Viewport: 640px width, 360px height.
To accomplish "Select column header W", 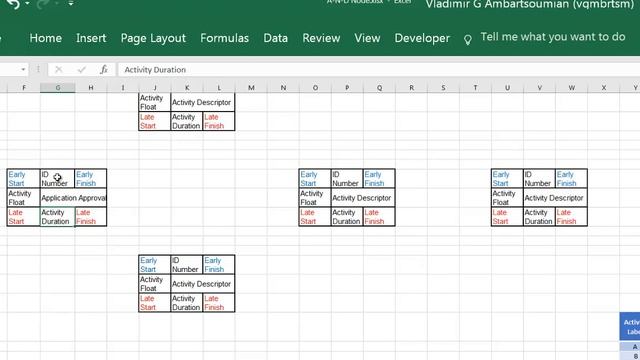I will [571, 88].
